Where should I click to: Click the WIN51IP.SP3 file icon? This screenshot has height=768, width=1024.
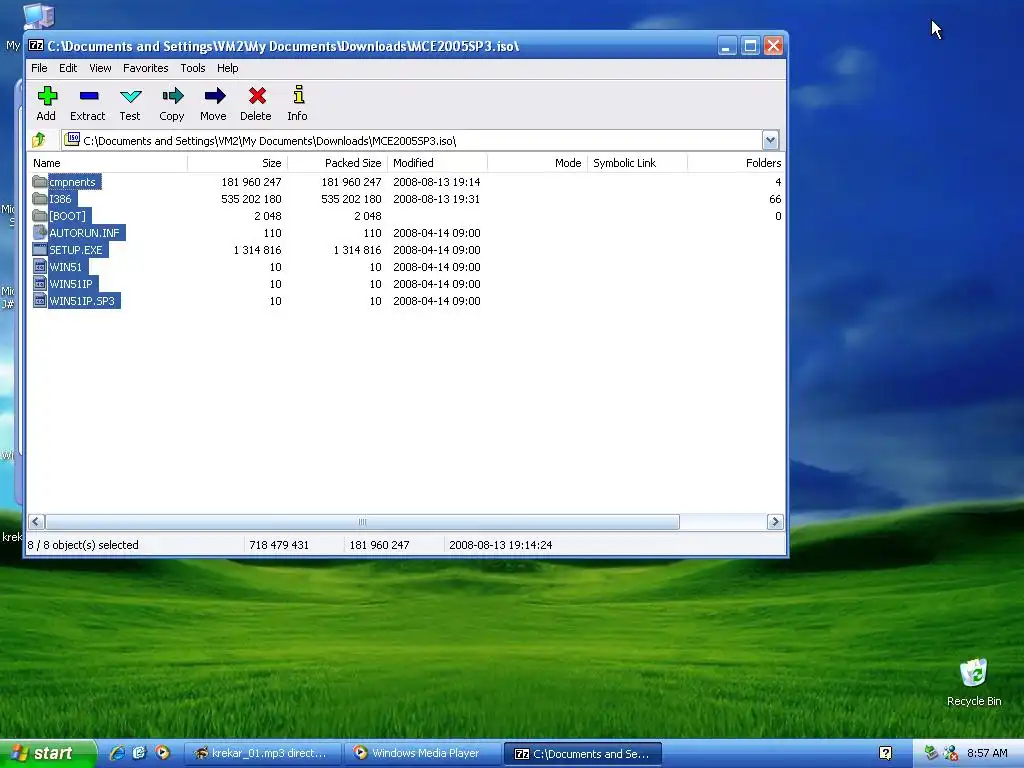(40, 300)
